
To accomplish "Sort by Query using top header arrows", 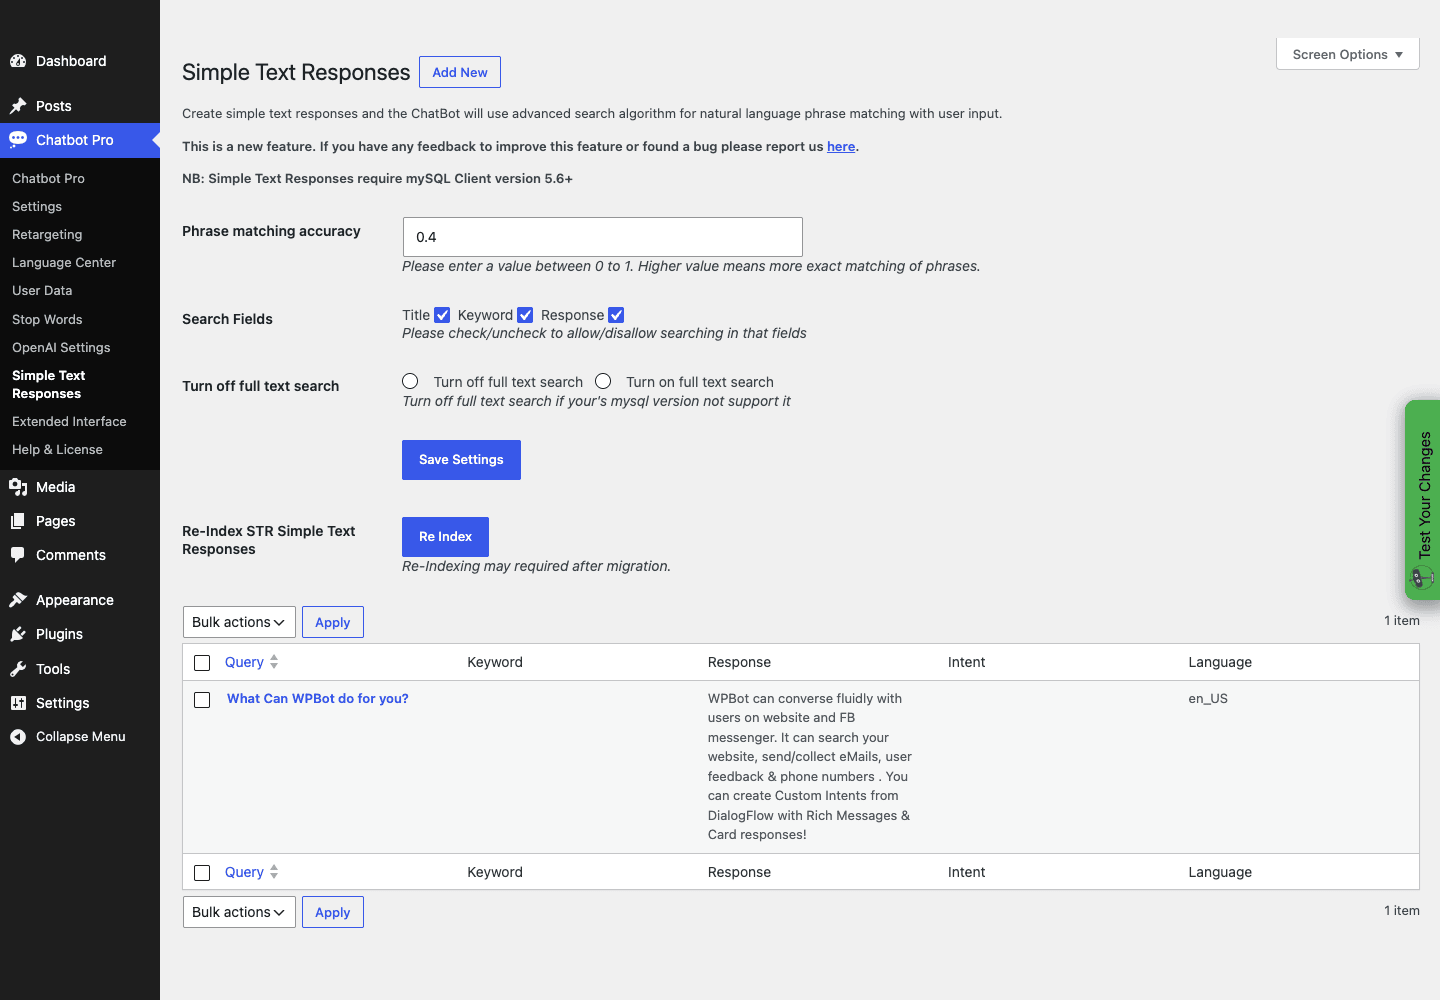I will [x=274, y=662].
